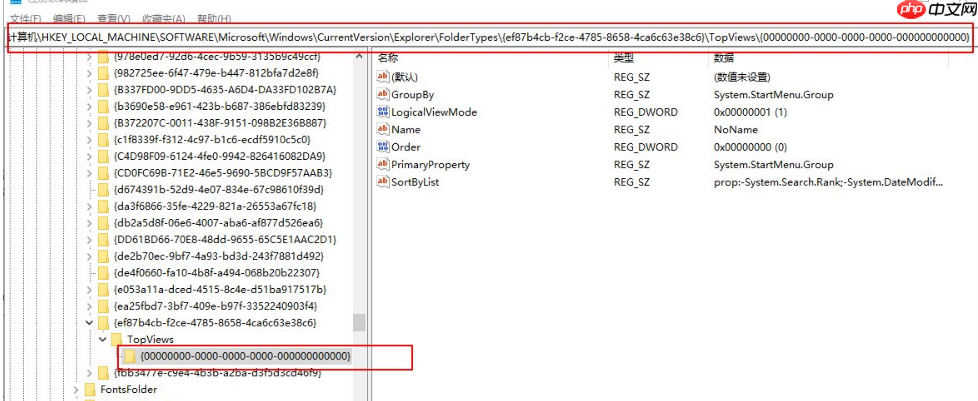Click string icon next to PrimaryProperty
This screenshot has height=401, width=978.
tap(383, 165)
